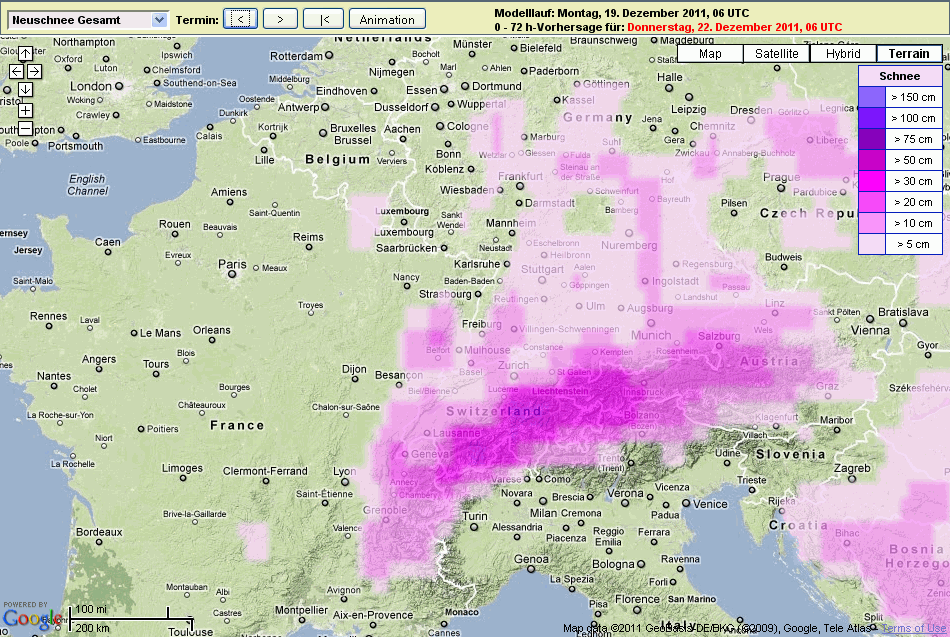Click the Google logo on the map
The width and height of the screenshot is (950, 637).
pos(32,619)
